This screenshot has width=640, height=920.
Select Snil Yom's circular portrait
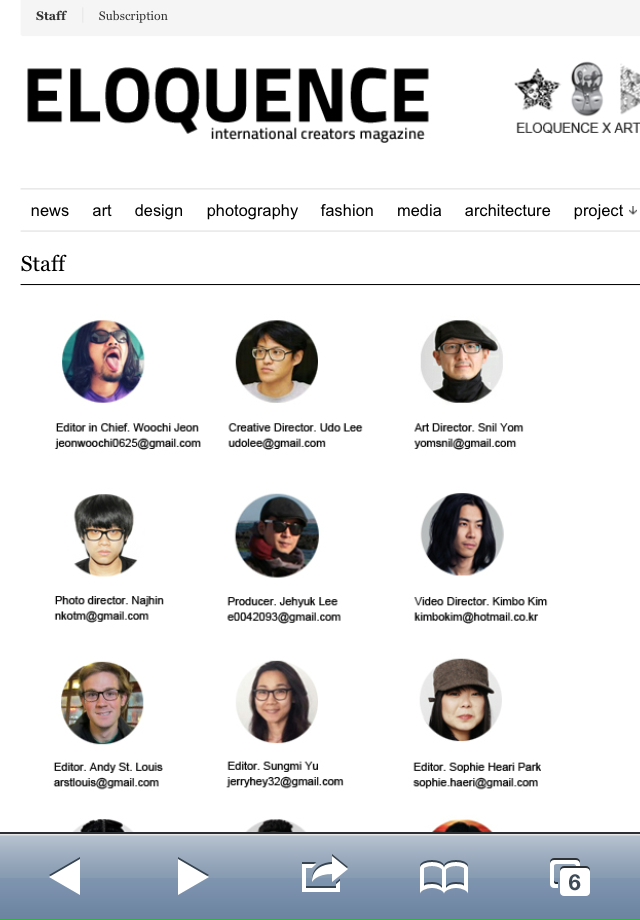[461, 361]
